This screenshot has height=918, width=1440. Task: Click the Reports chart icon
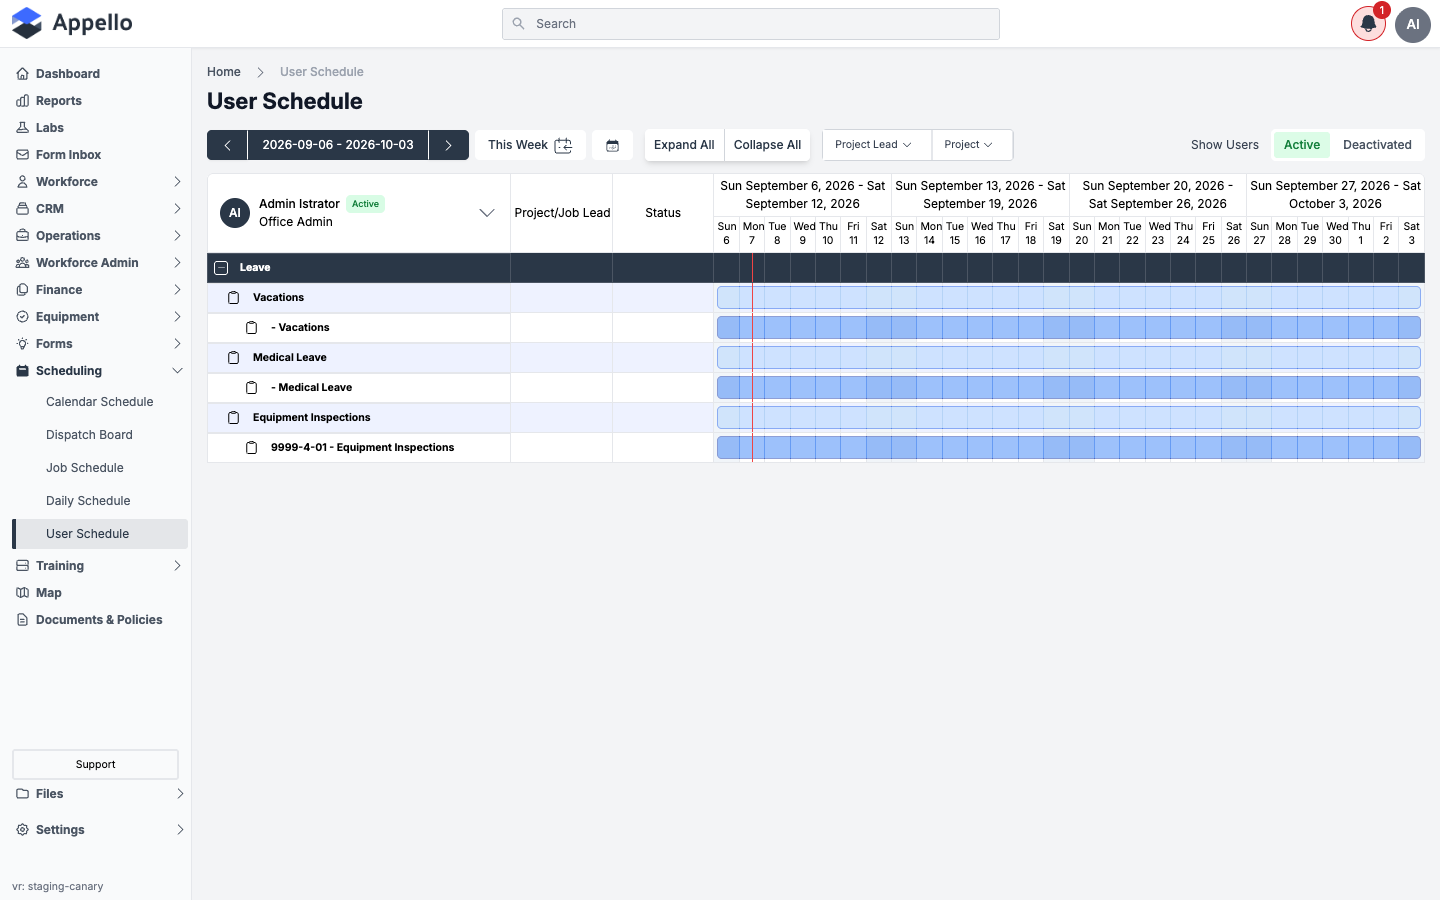[x=22, y=101]
